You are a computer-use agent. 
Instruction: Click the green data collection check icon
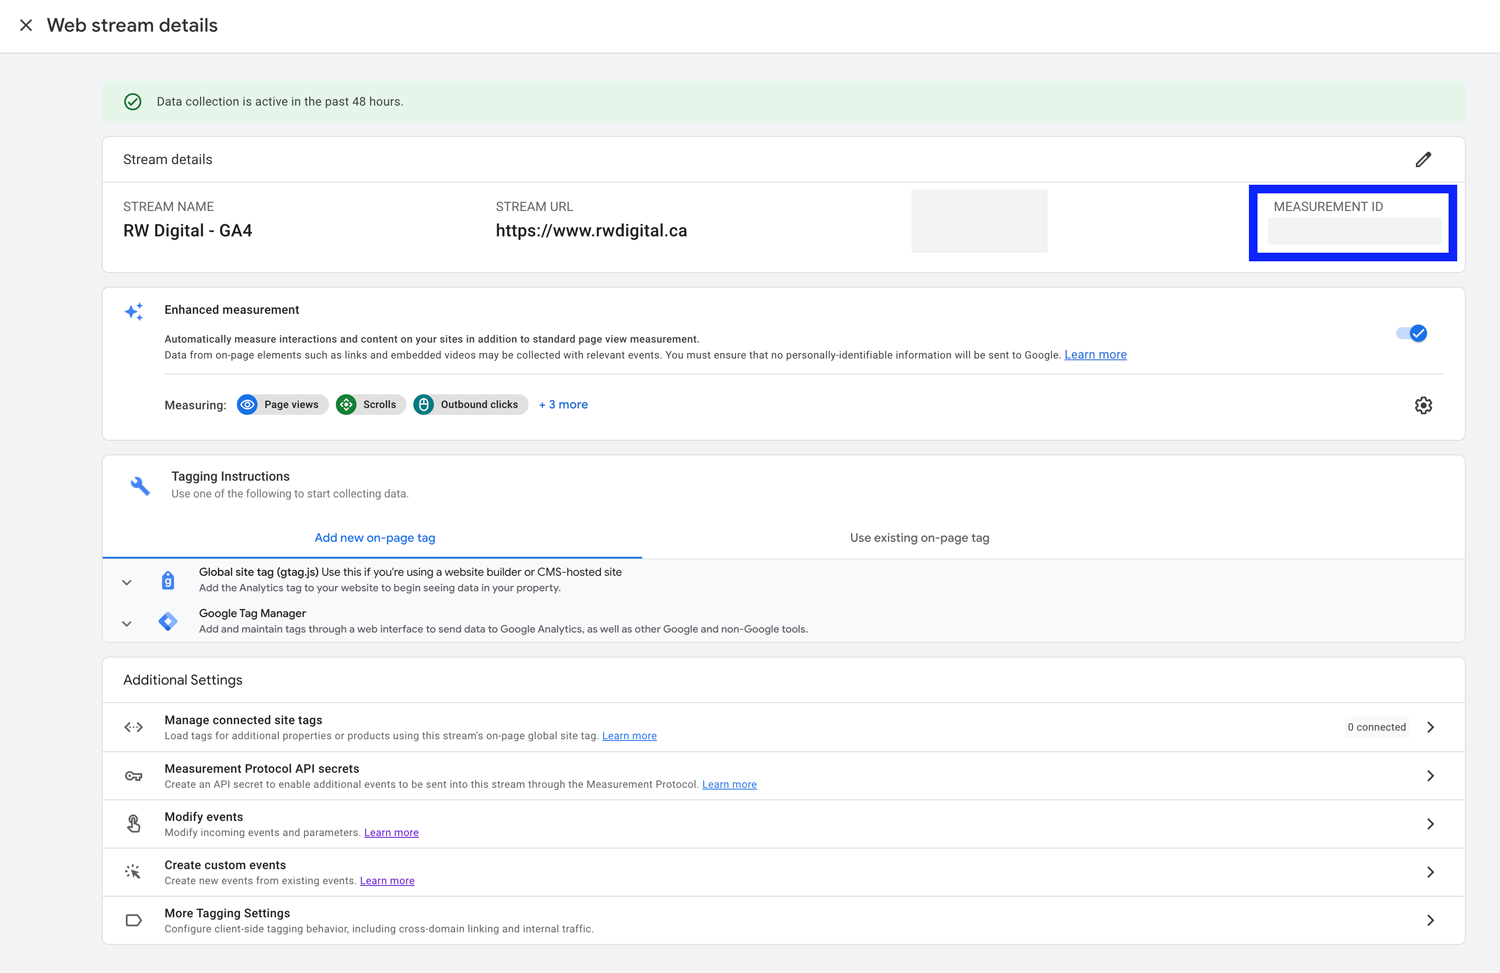pyautogui.click(x=133, y=102)
